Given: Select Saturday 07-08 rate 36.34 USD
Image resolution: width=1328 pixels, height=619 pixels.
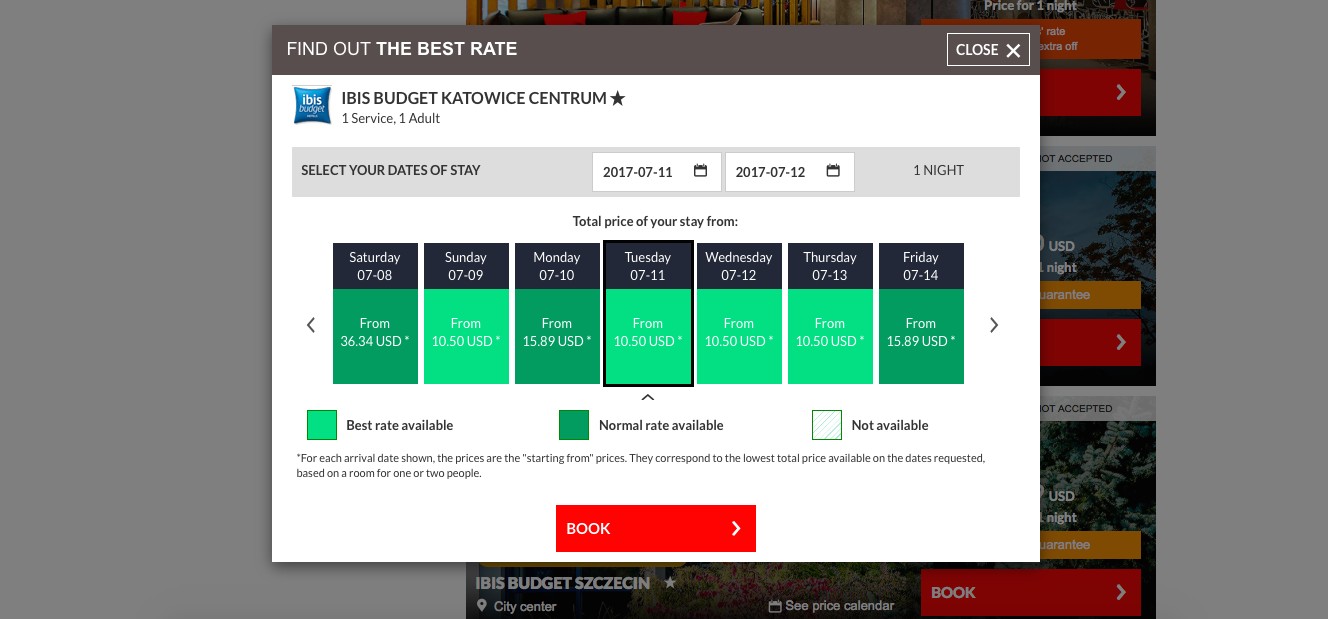Looking at the screenshot, I should point(375,314).
